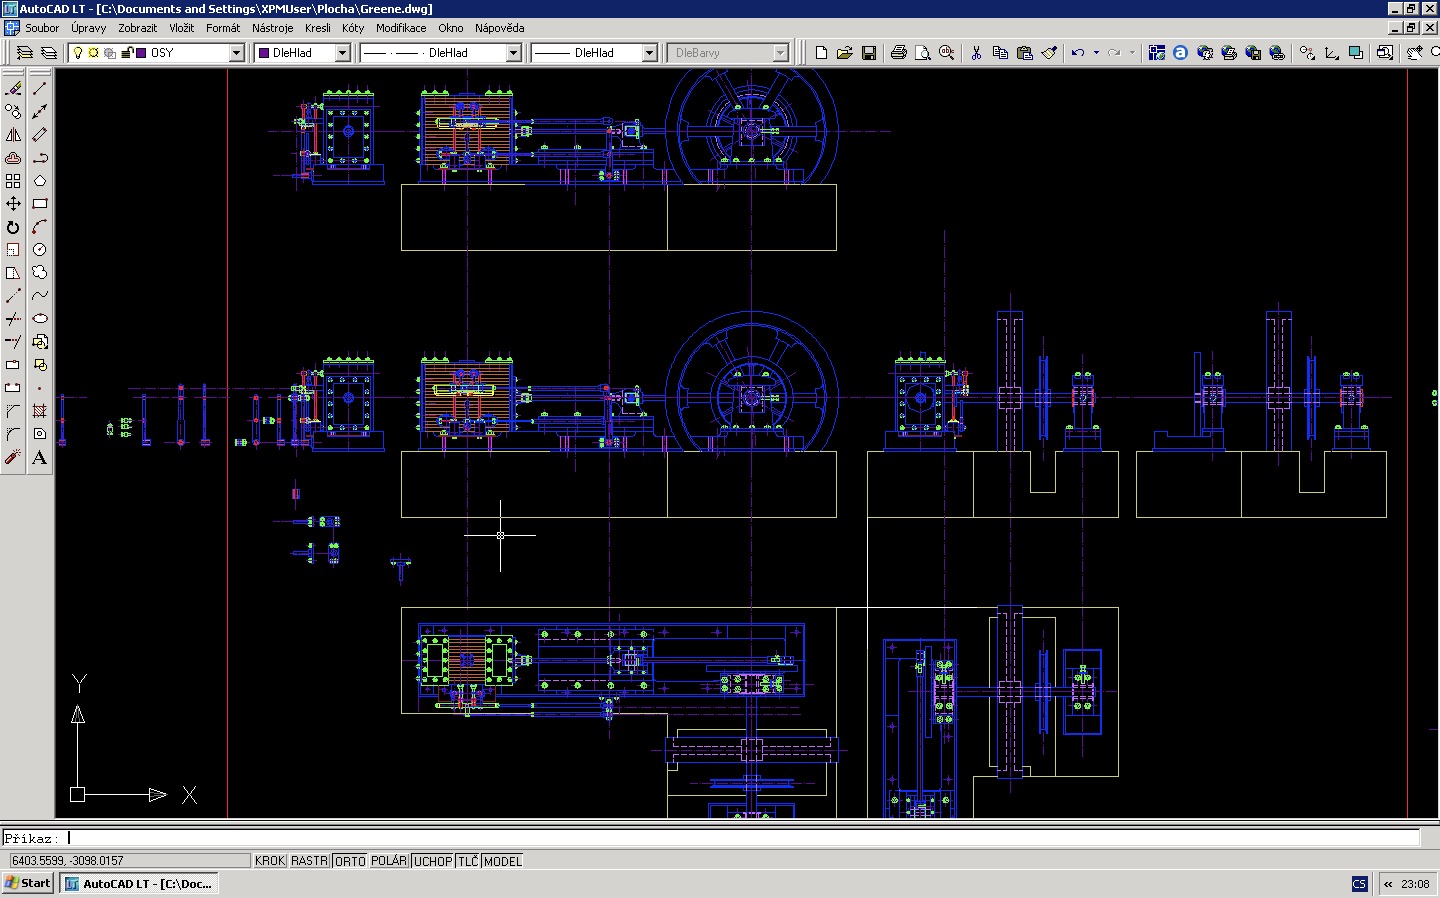Toggle ORTO mode
1440x898 pixels.
[x=350, y=861]
